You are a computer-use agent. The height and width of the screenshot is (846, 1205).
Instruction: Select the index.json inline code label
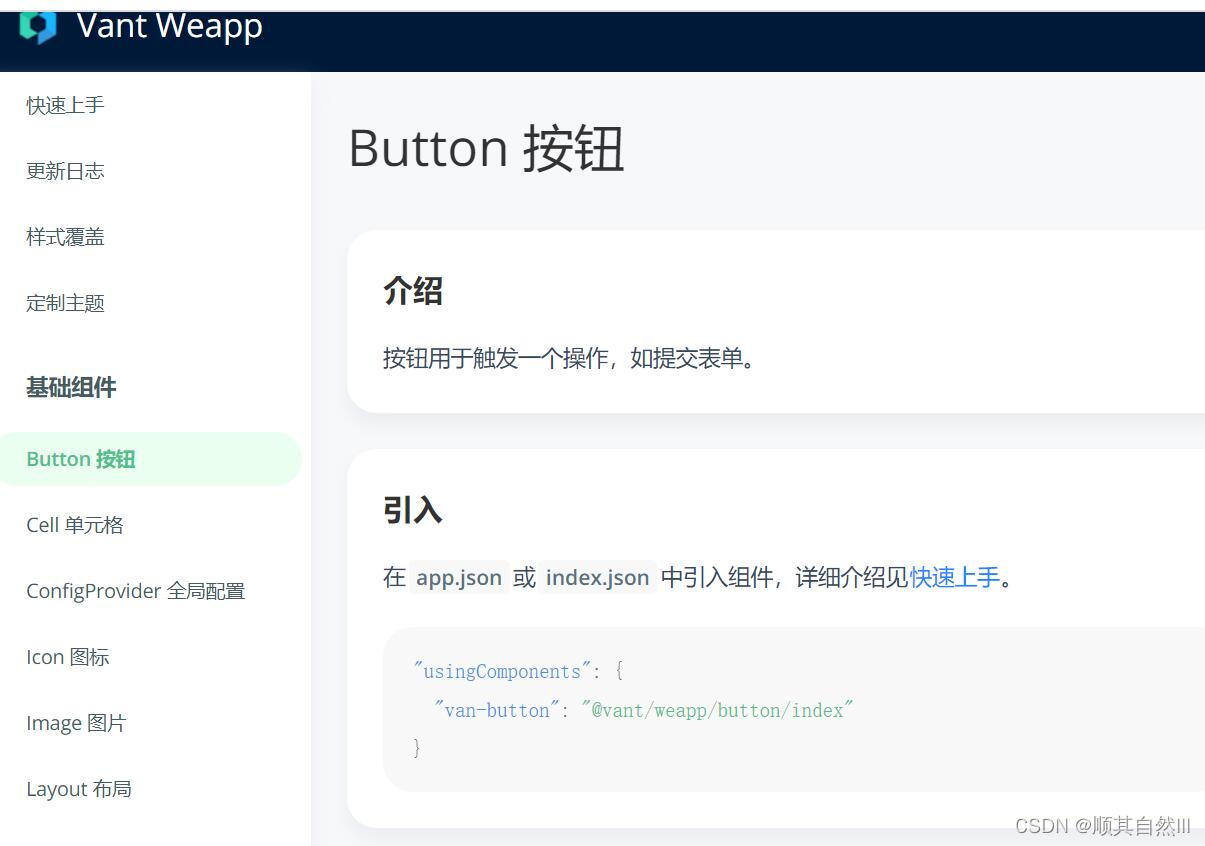coord(596,577)
